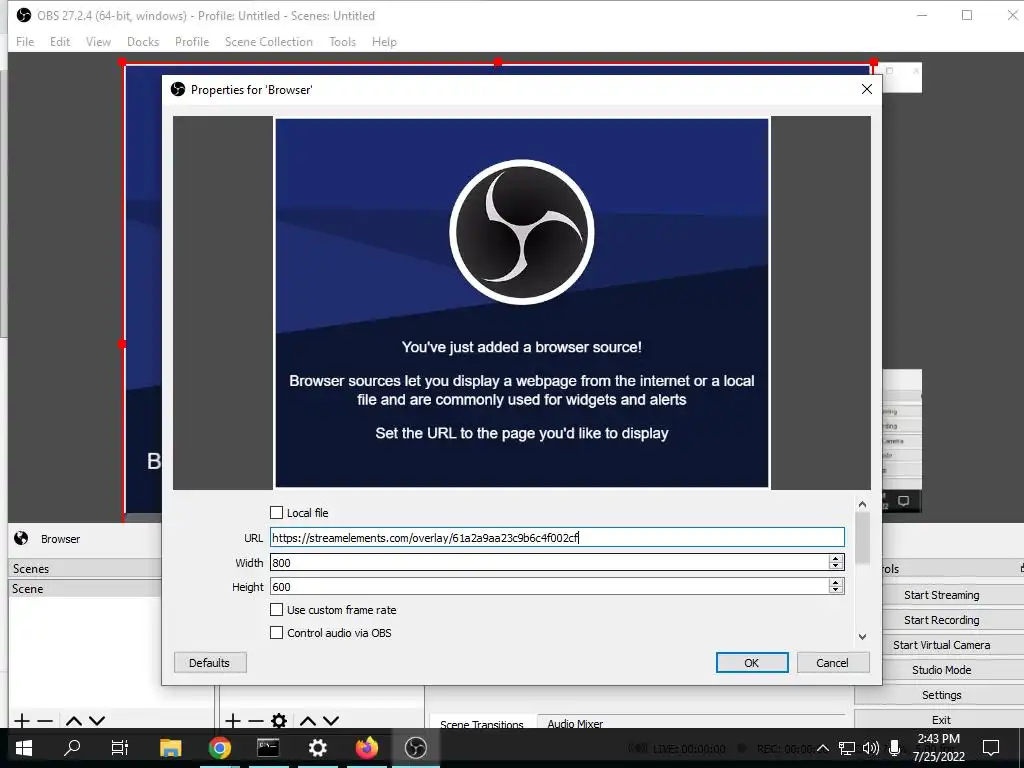This screenshot has width=1024, height=768.
Task: Click Start Streaming in OBS controls
Action: point(941,595)
